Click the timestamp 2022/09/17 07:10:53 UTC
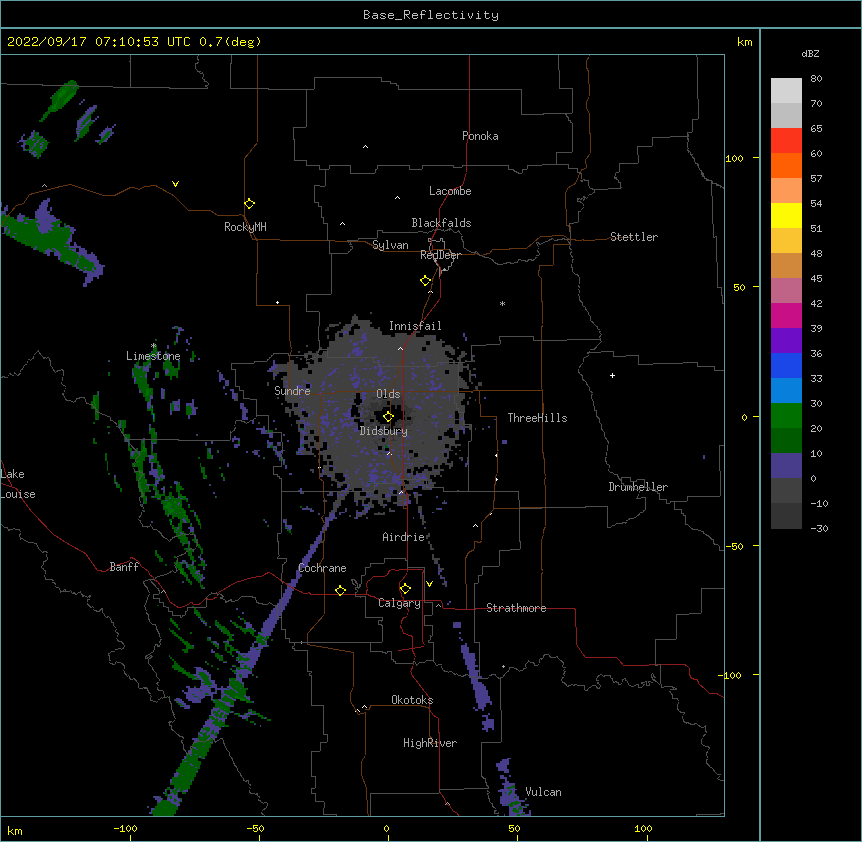862x842 pixels. (99, 42)
